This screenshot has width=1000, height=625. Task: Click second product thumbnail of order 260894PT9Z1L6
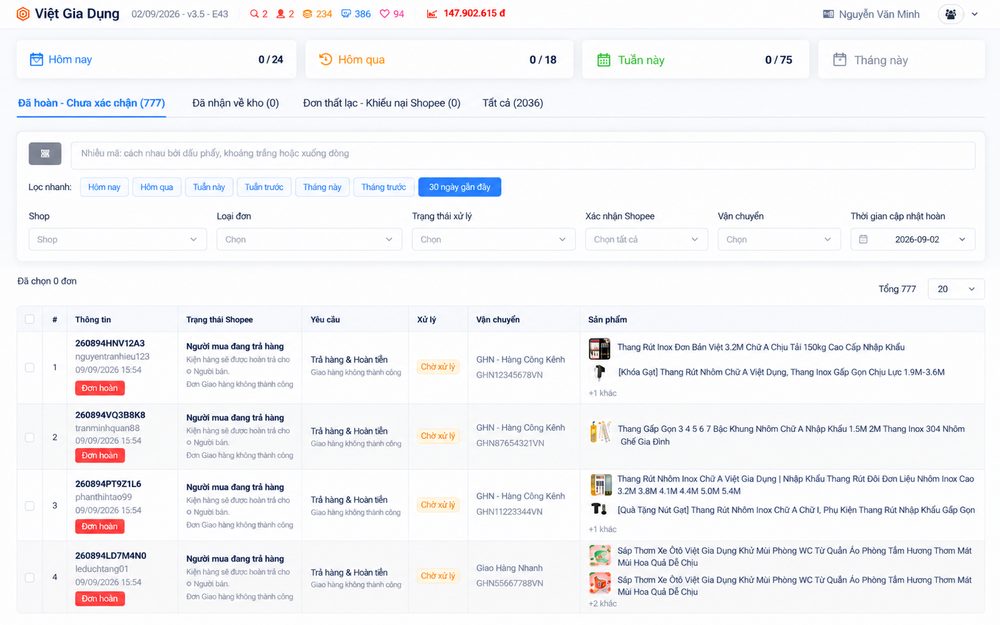599,509
